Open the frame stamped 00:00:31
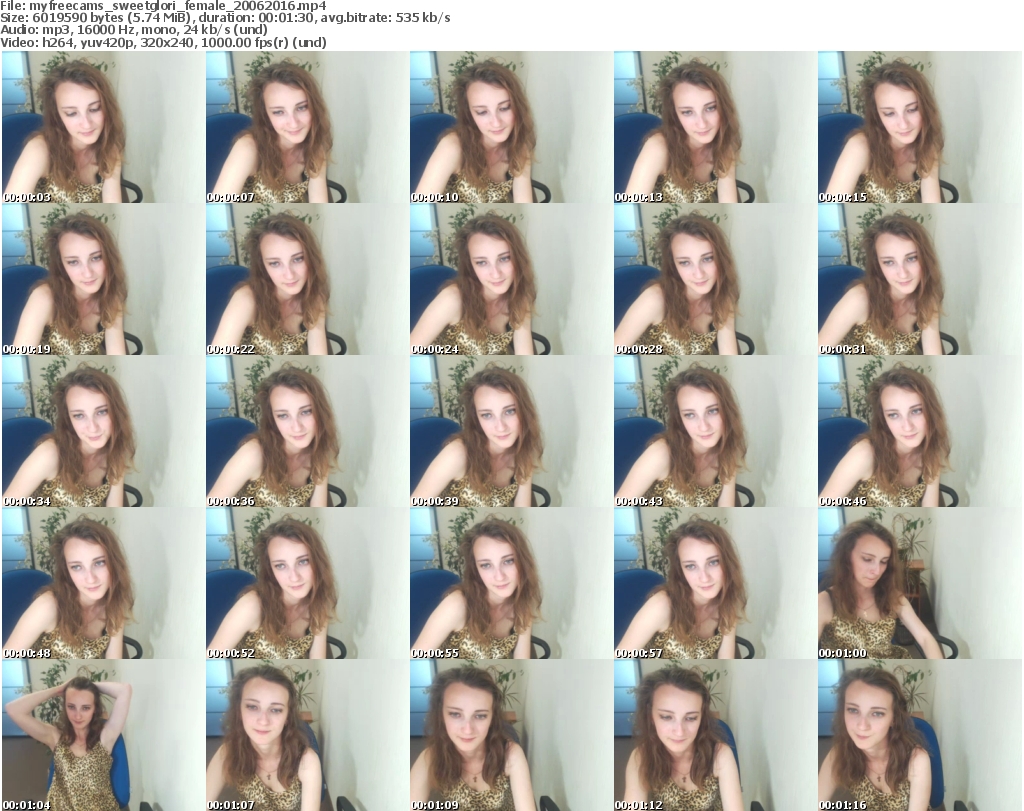The width and height of the screenshot is (1024, 811). [920, 279]
